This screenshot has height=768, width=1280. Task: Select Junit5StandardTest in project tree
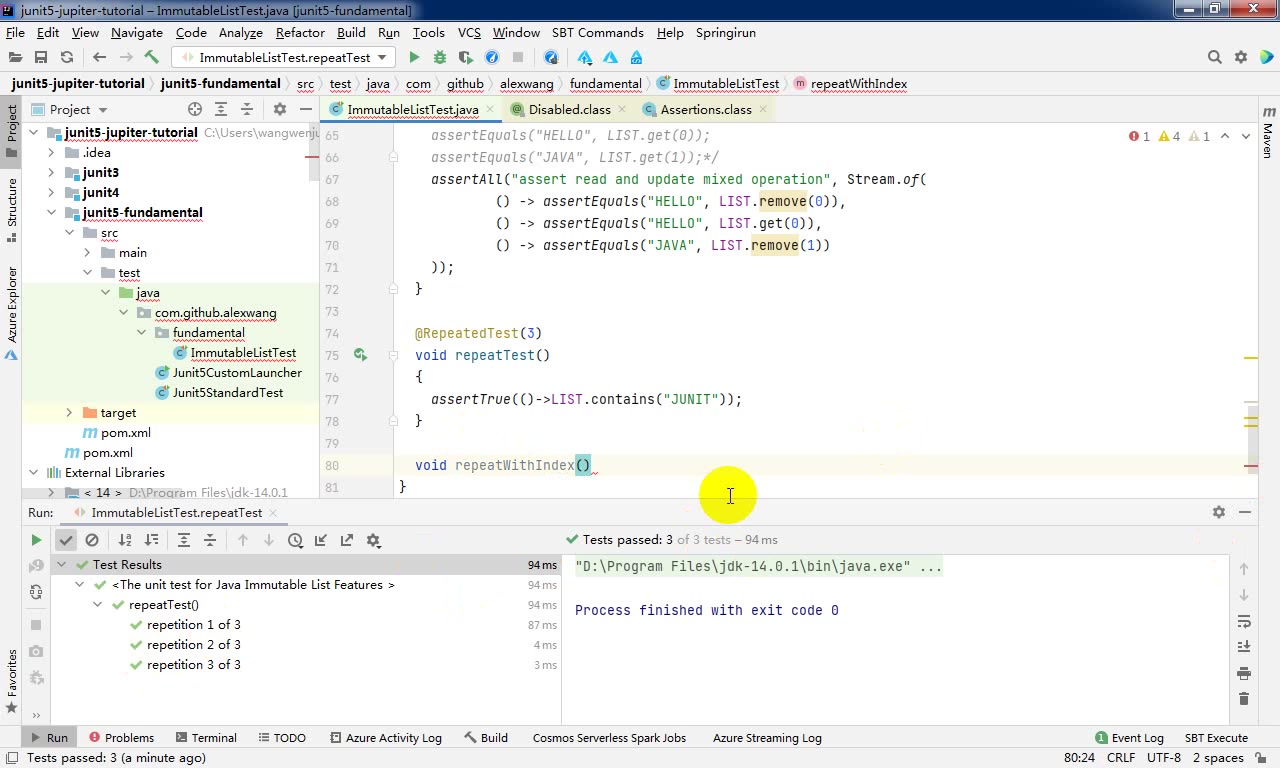tap(227, 392)
